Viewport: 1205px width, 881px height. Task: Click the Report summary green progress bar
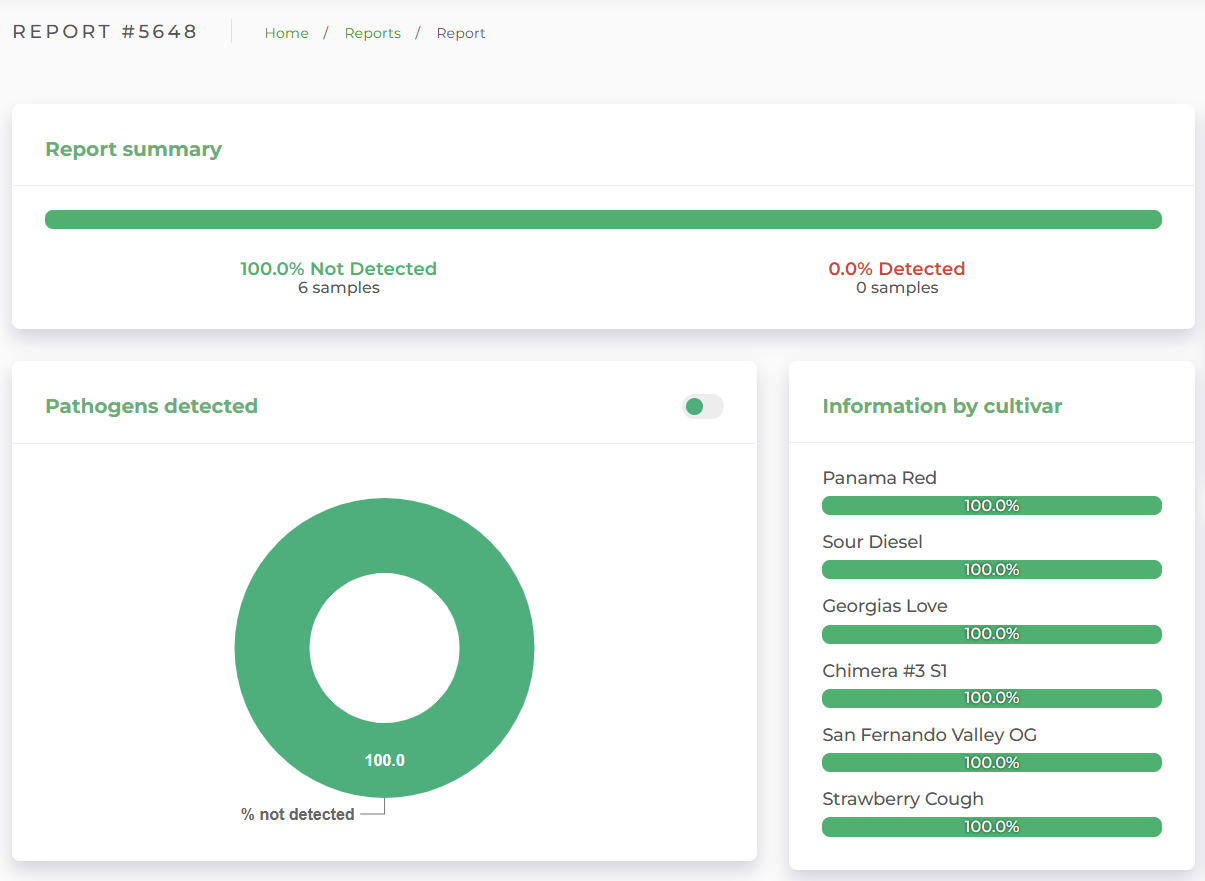click(x=603, y=220)
